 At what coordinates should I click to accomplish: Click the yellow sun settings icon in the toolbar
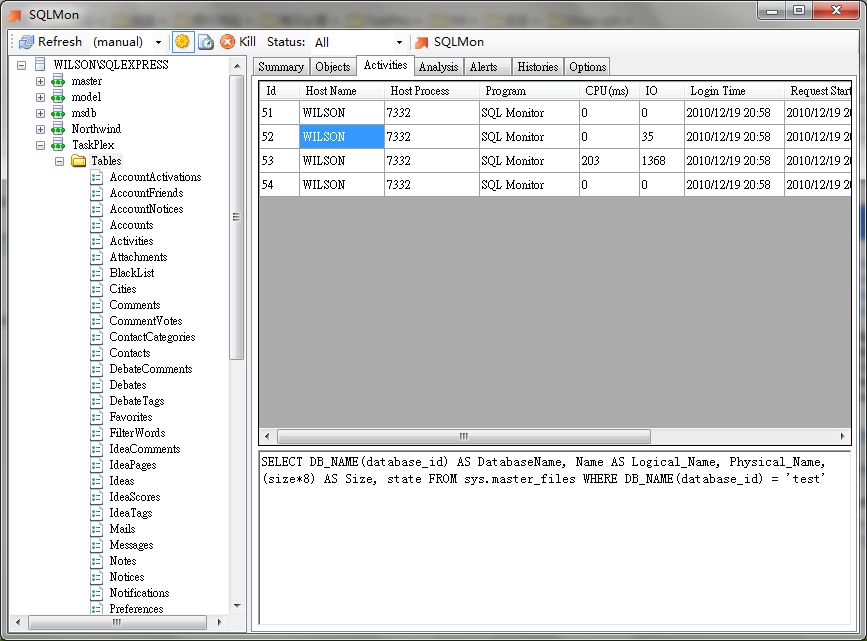tap(183, 42)
